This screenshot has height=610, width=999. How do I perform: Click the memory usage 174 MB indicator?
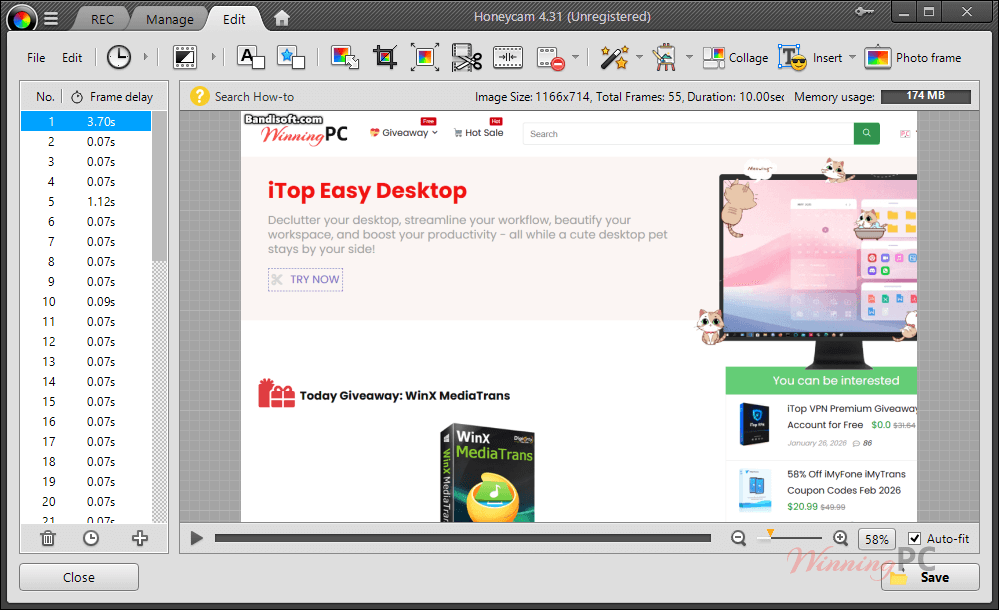point(926,96)
